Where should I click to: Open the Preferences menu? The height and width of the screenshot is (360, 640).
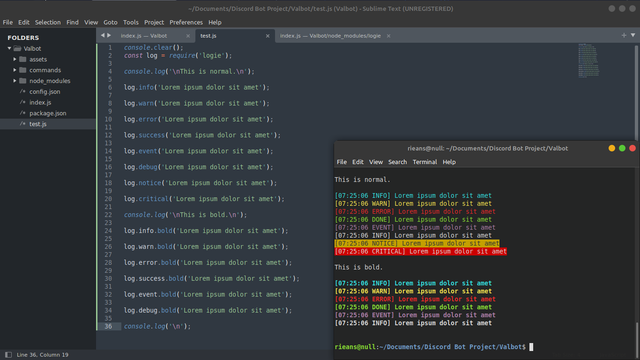[186, 22]
